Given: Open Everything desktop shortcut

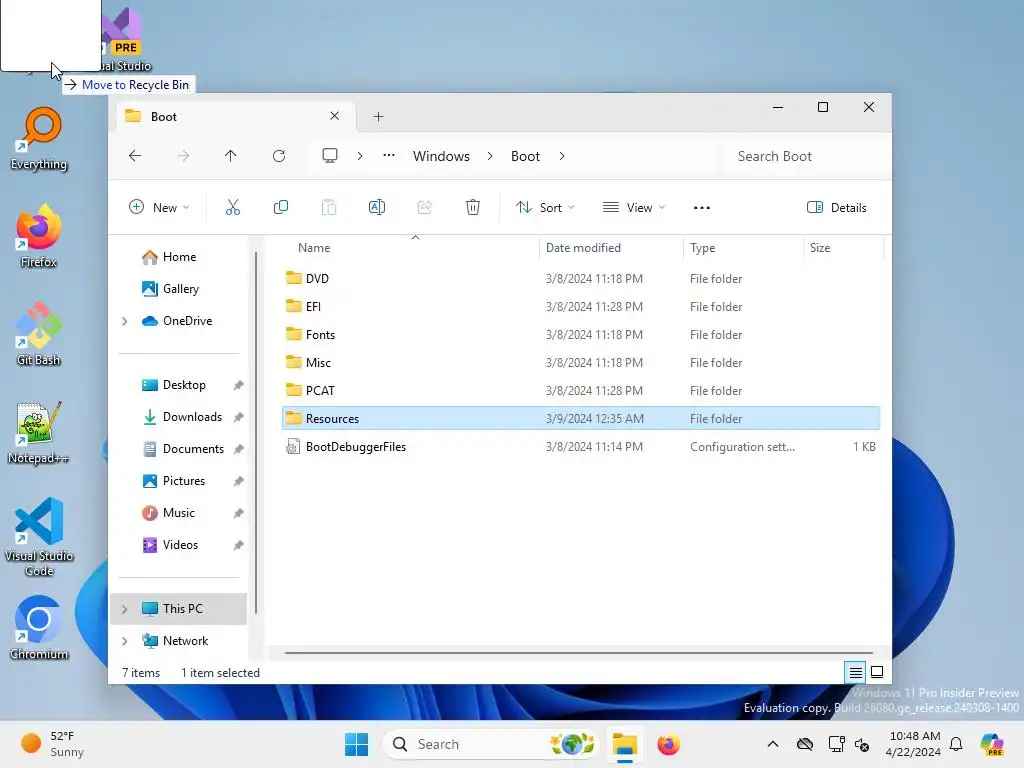Looking at the screenshot, I should 39,139.
